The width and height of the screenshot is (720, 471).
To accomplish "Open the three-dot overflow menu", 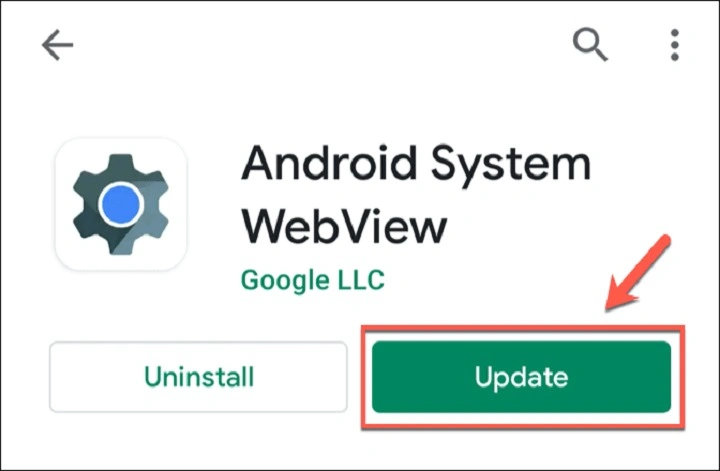I will [x=675, y=45].
